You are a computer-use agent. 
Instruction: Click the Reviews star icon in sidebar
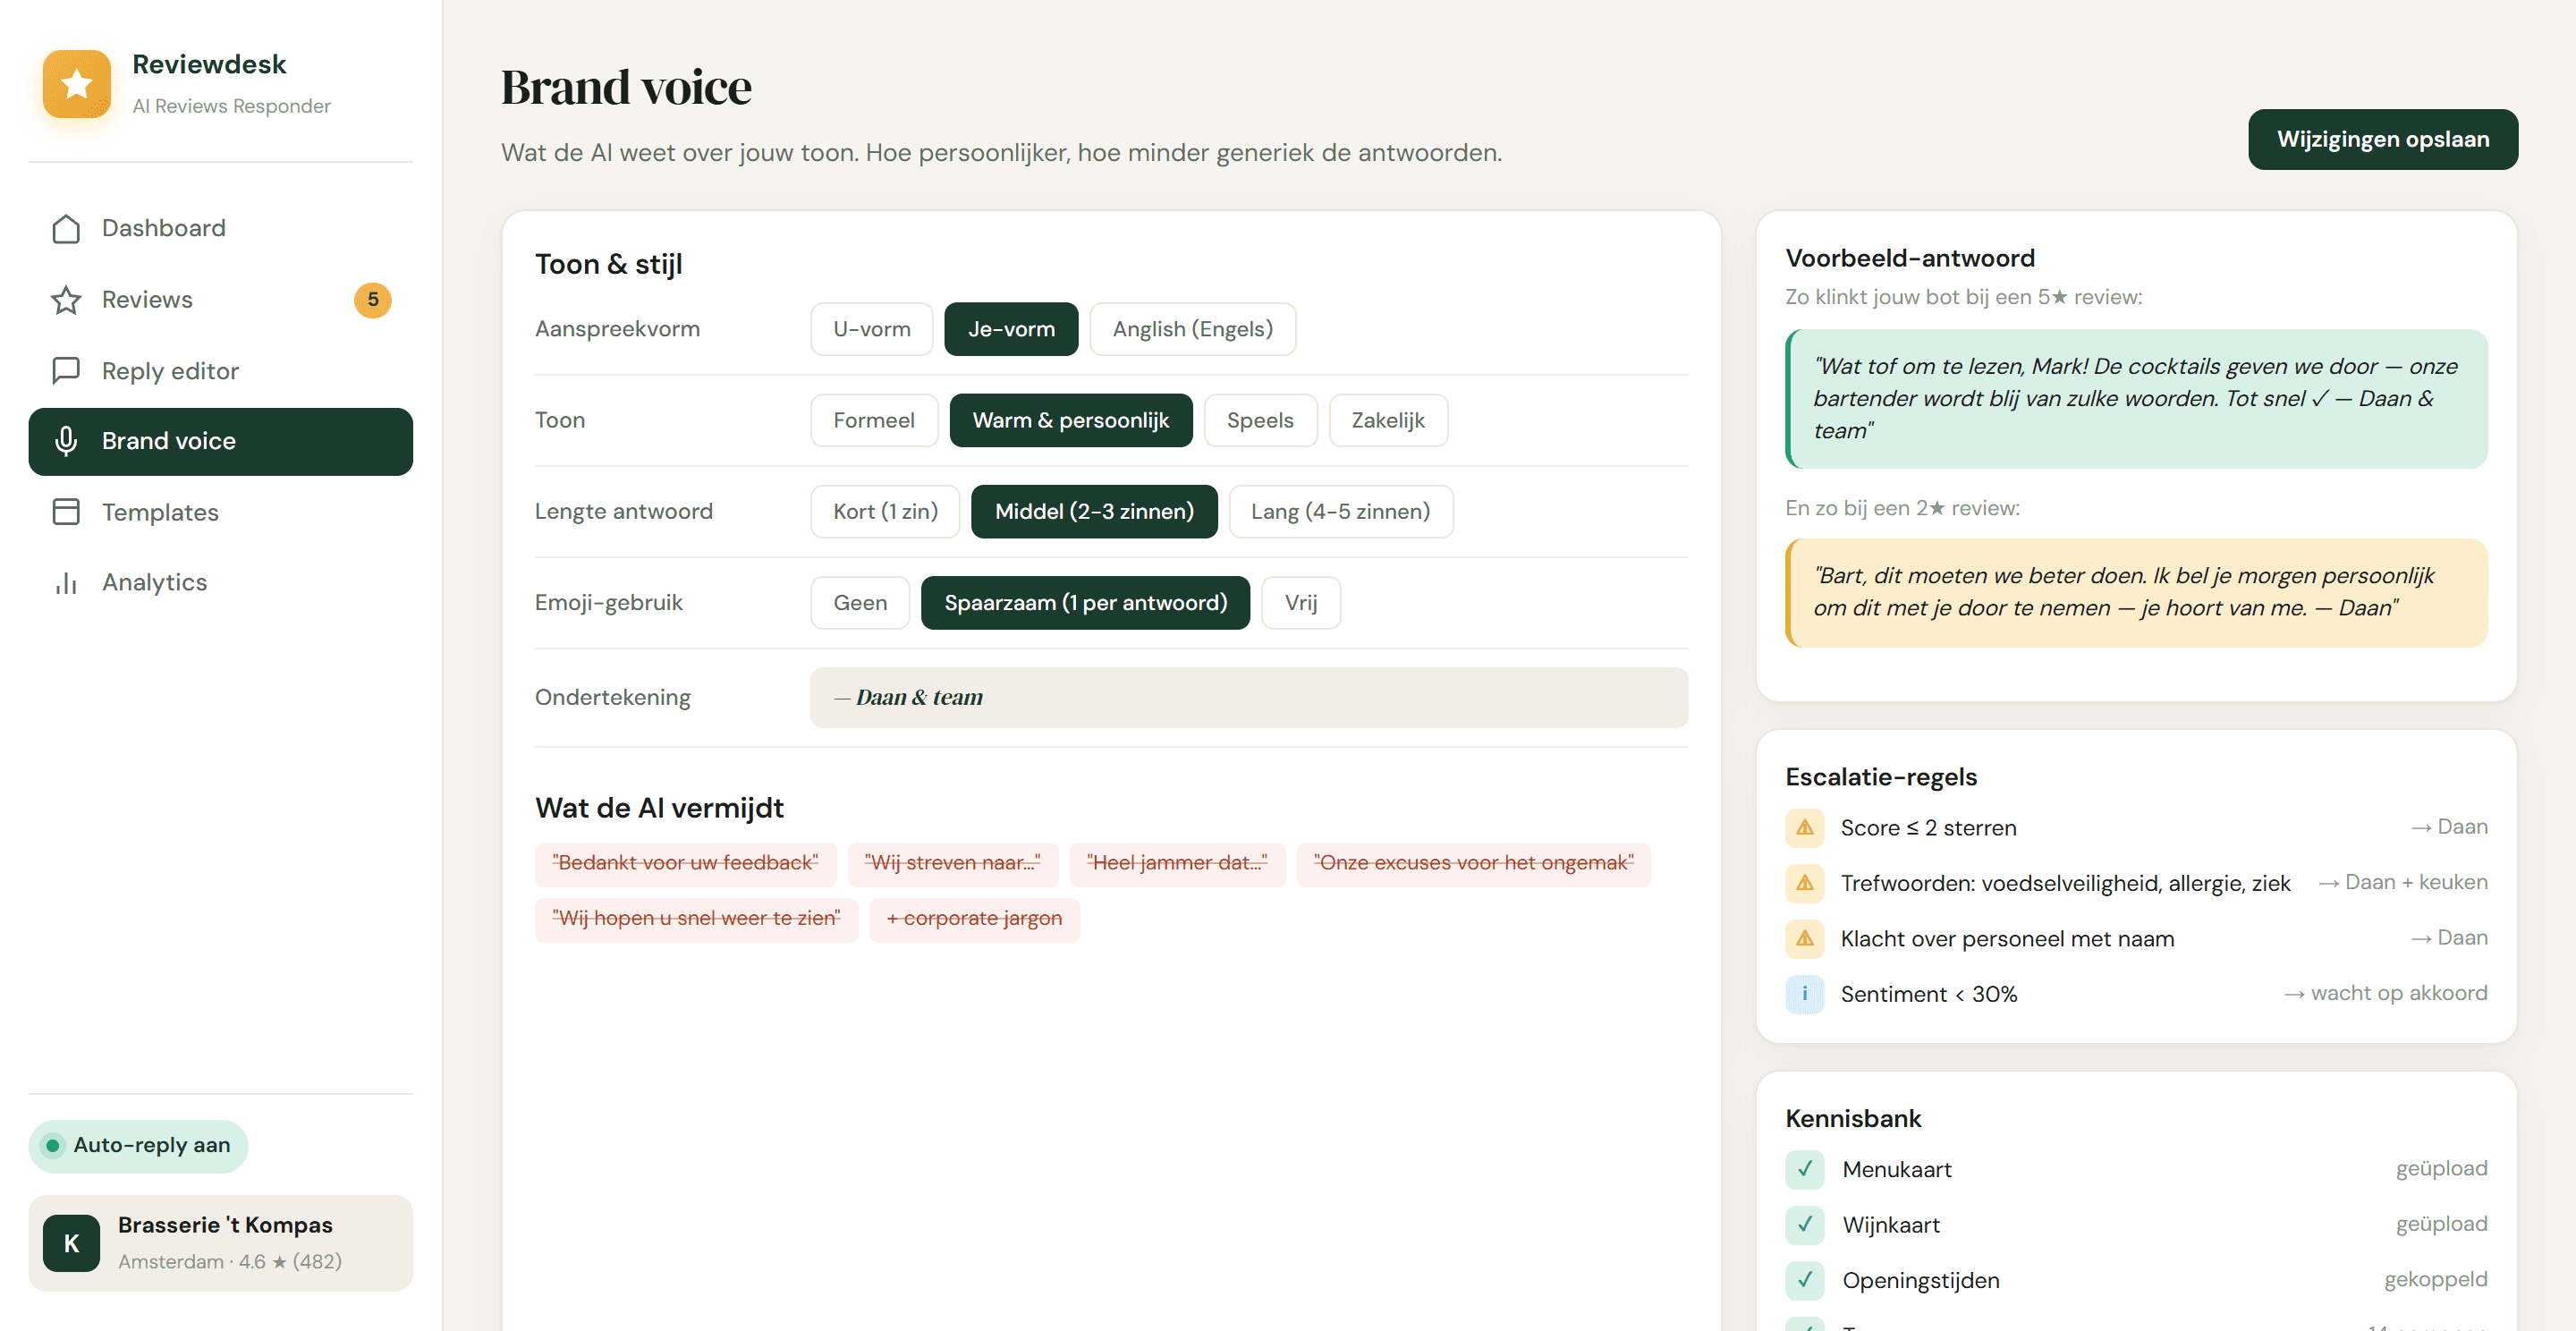point(66,300)
